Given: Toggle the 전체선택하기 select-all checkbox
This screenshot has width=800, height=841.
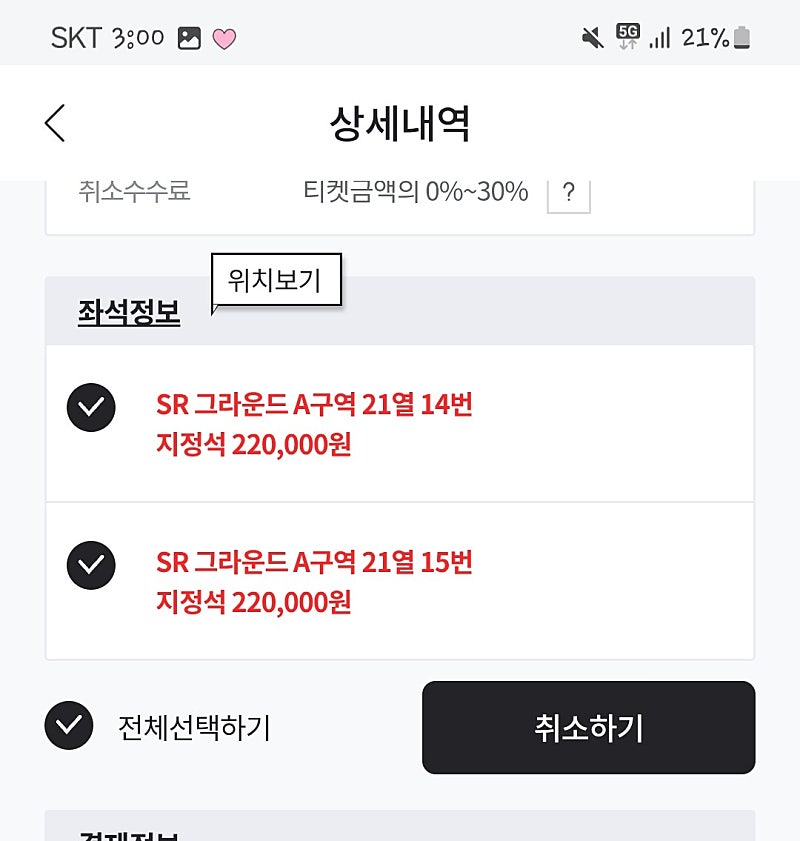Looking at the screenshot, I should [x=69, y=726].
